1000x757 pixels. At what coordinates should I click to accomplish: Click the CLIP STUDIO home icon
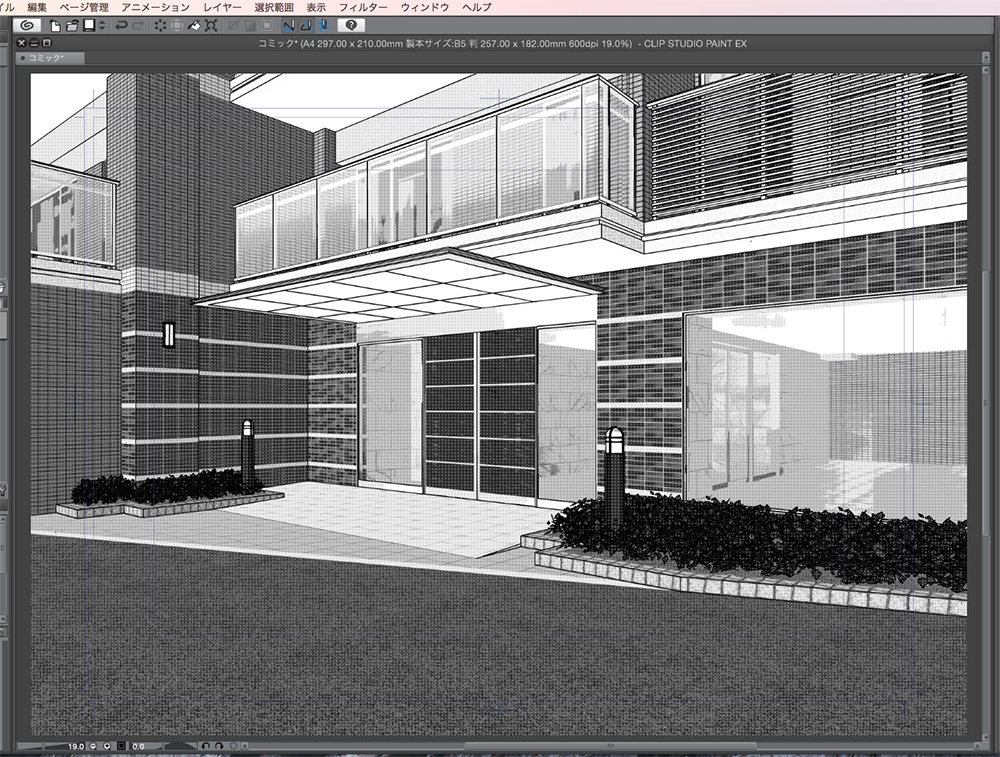point(27,26)
